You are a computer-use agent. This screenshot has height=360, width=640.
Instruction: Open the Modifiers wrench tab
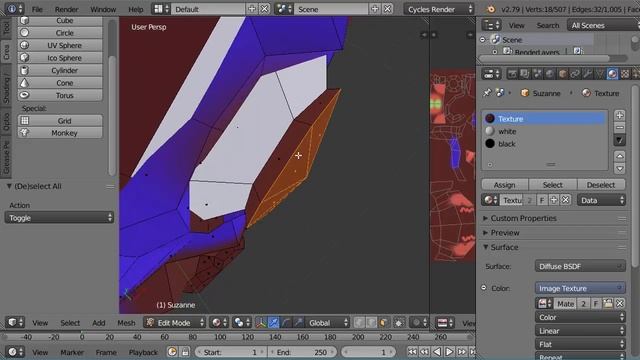(587, 74)
